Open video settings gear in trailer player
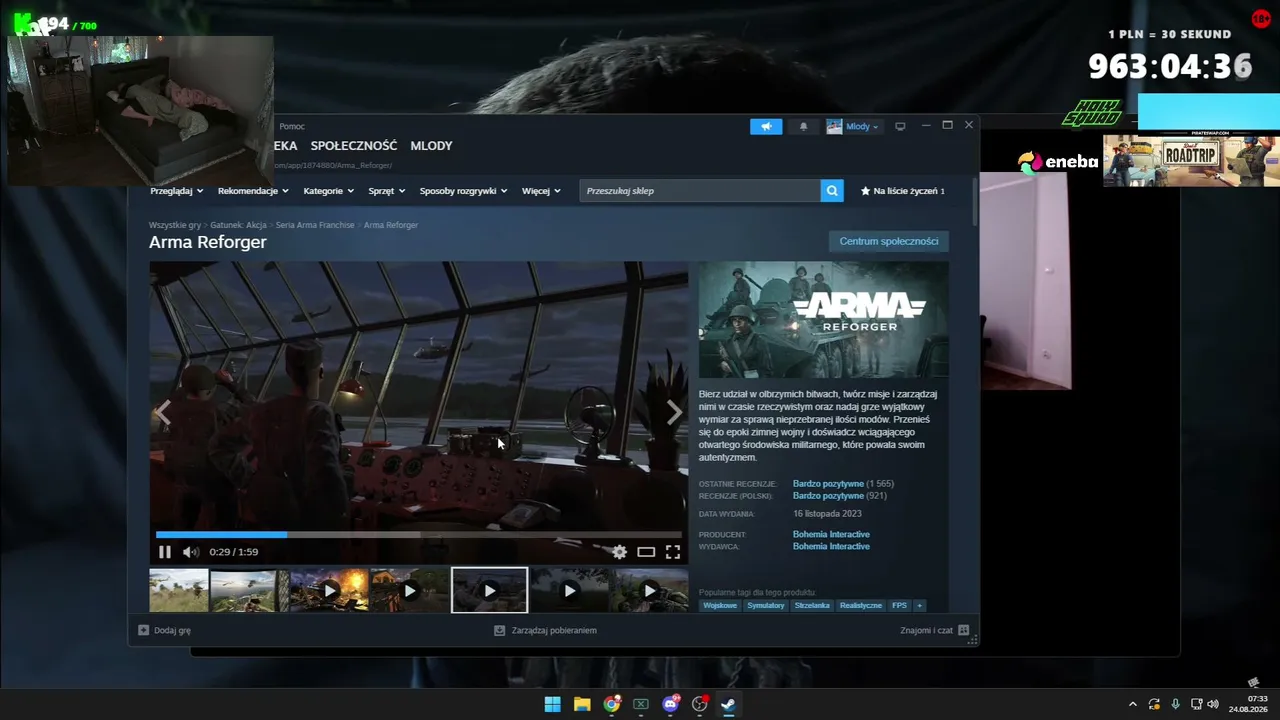 point(620,552)
